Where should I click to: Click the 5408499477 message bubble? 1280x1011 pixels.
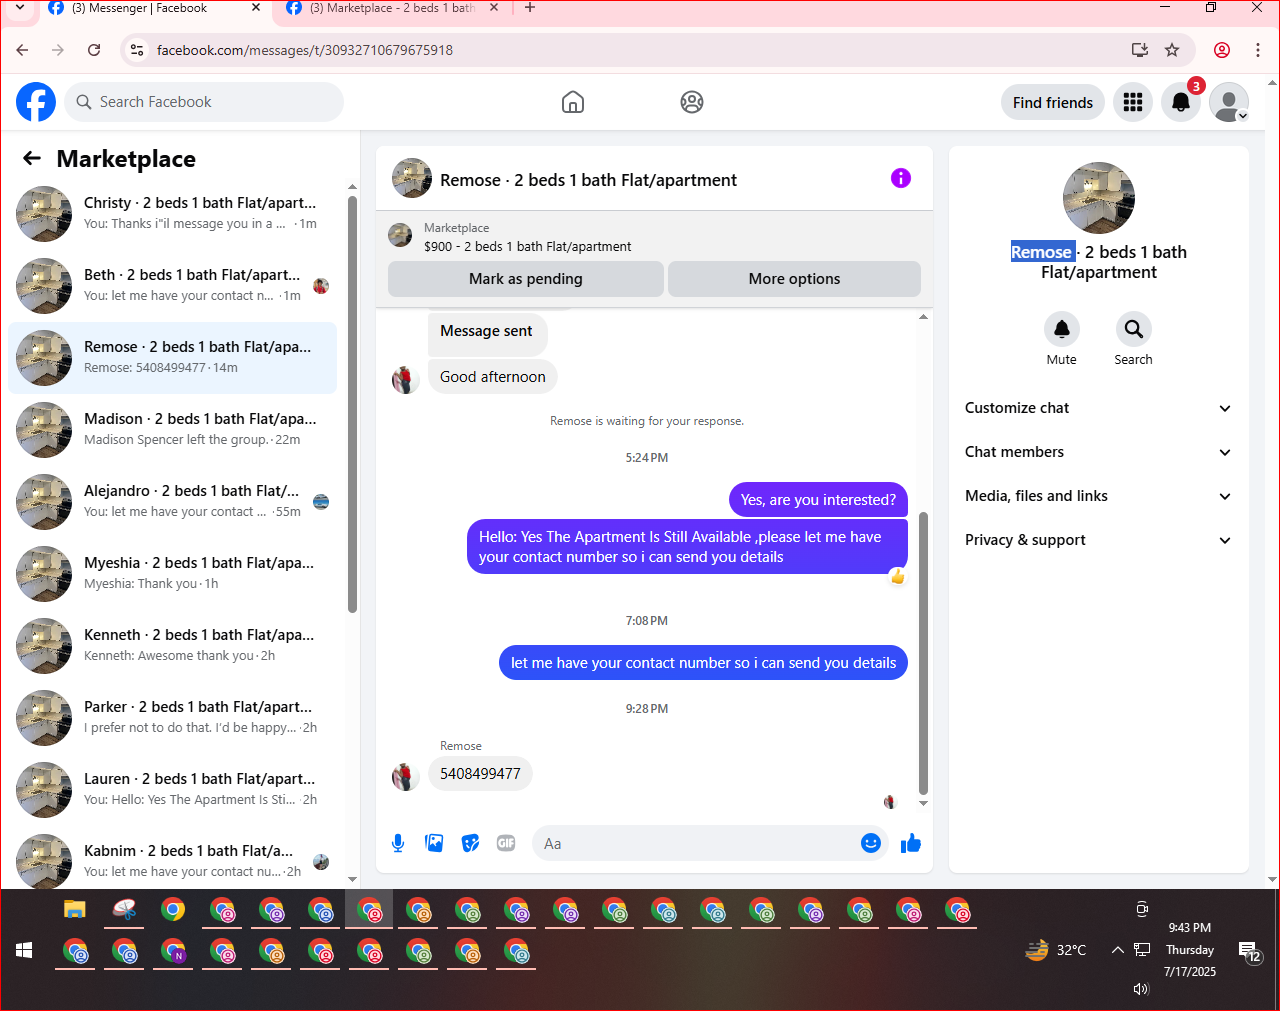point(480,774)
